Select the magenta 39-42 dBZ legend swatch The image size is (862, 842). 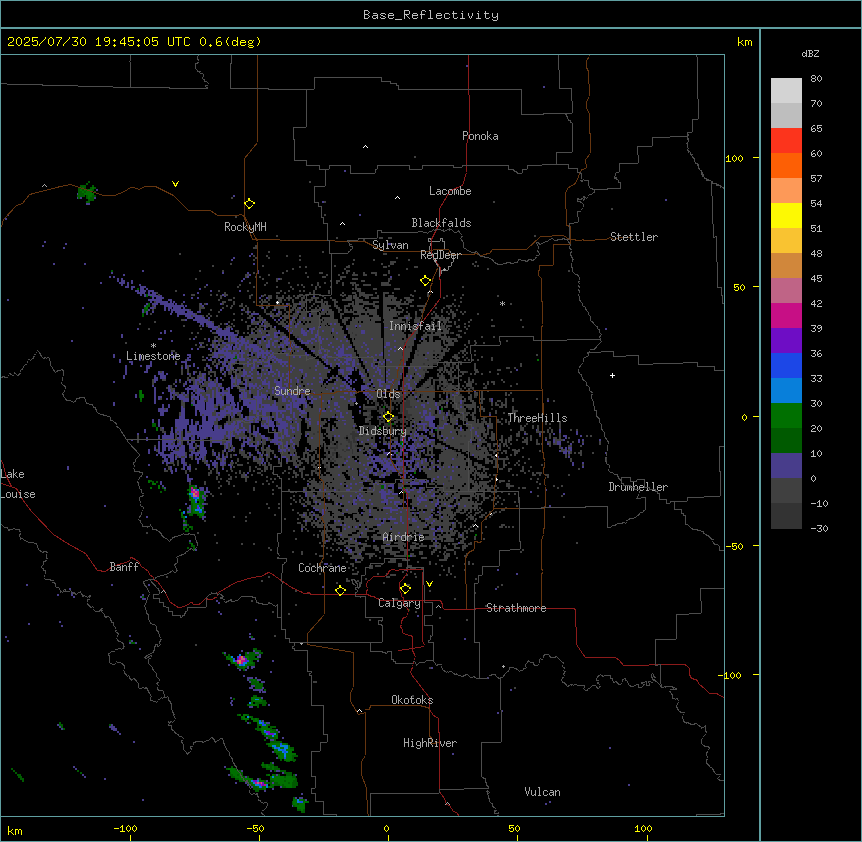click(x=786, y=315)
